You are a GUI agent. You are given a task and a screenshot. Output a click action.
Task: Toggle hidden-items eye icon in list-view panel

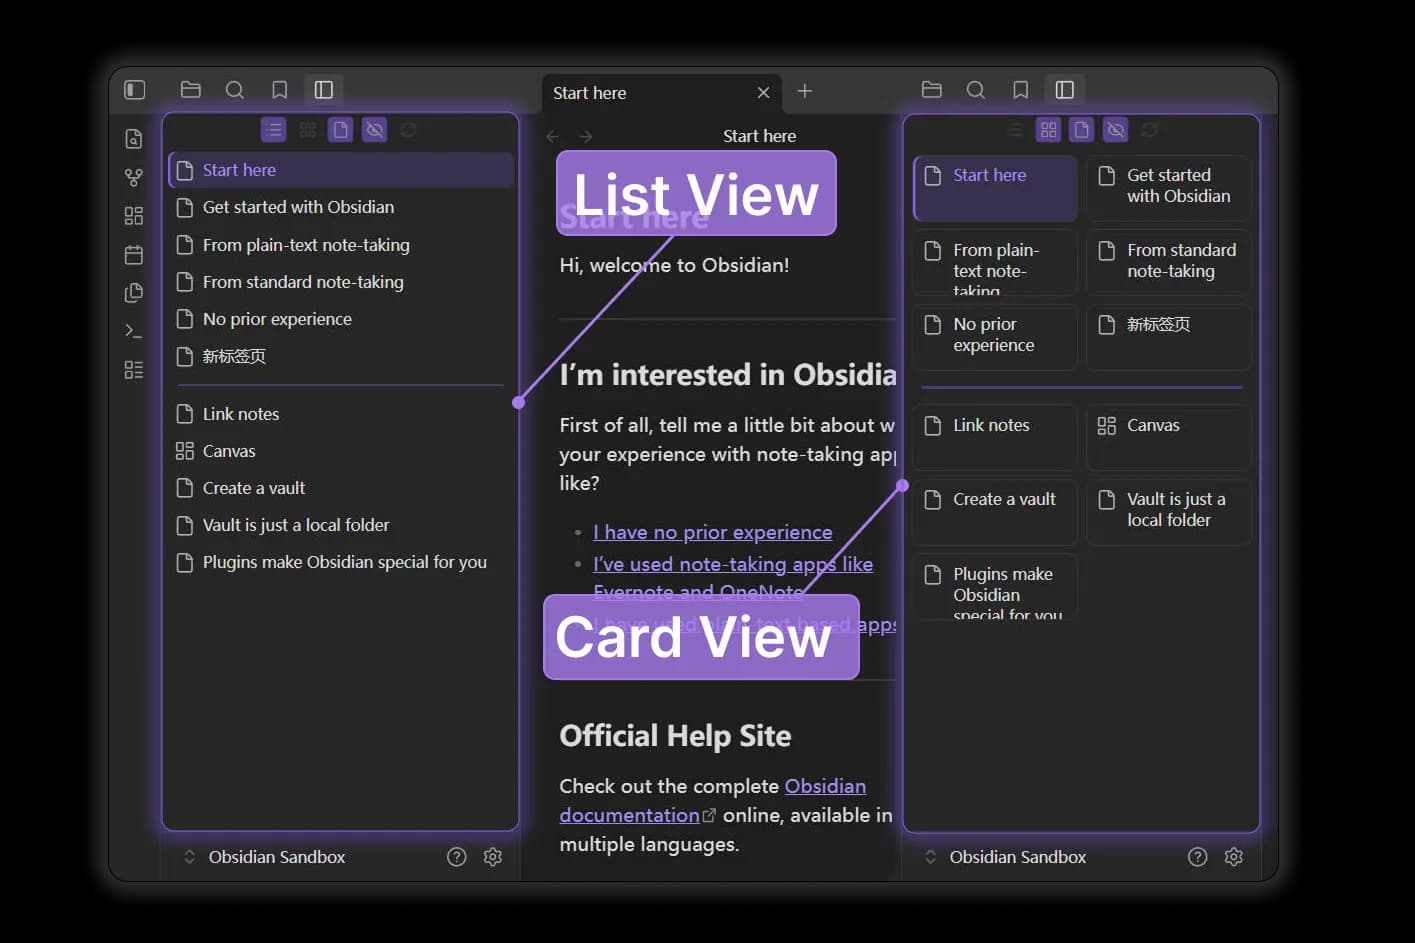[x=375, y=130]
